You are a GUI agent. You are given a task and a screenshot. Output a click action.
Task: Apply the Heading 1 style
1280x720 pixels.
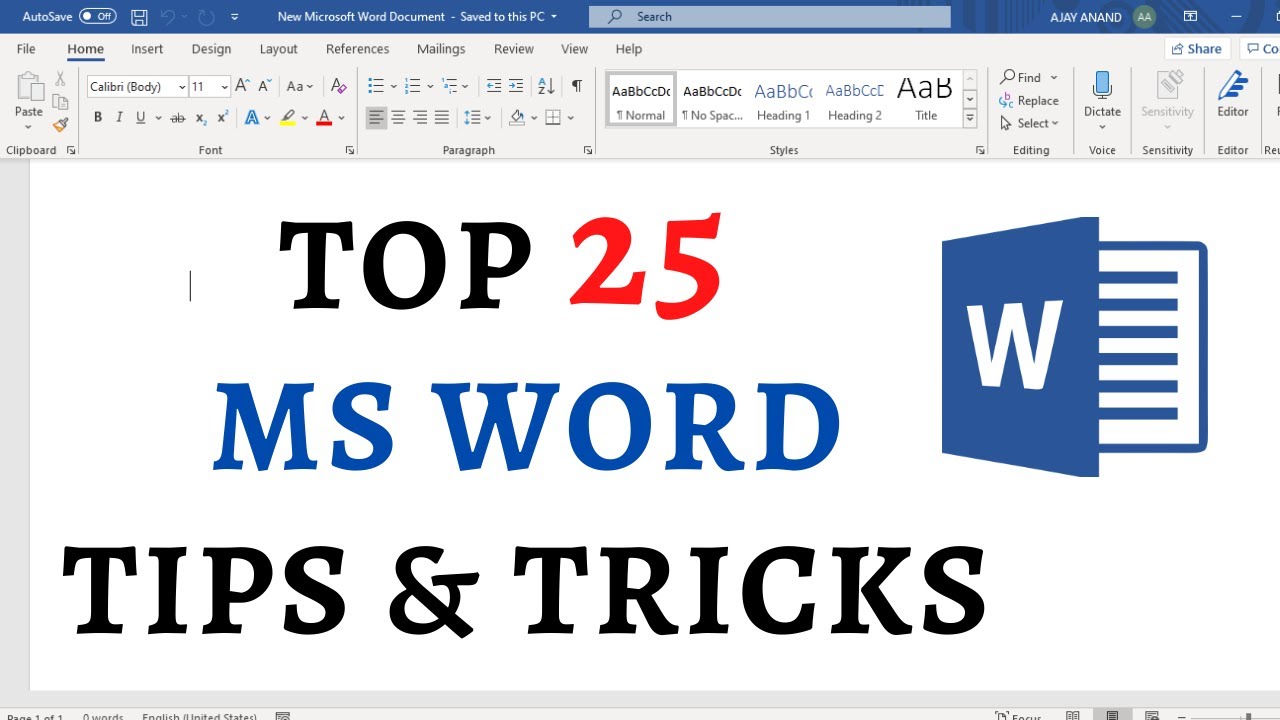coord(783,99)
